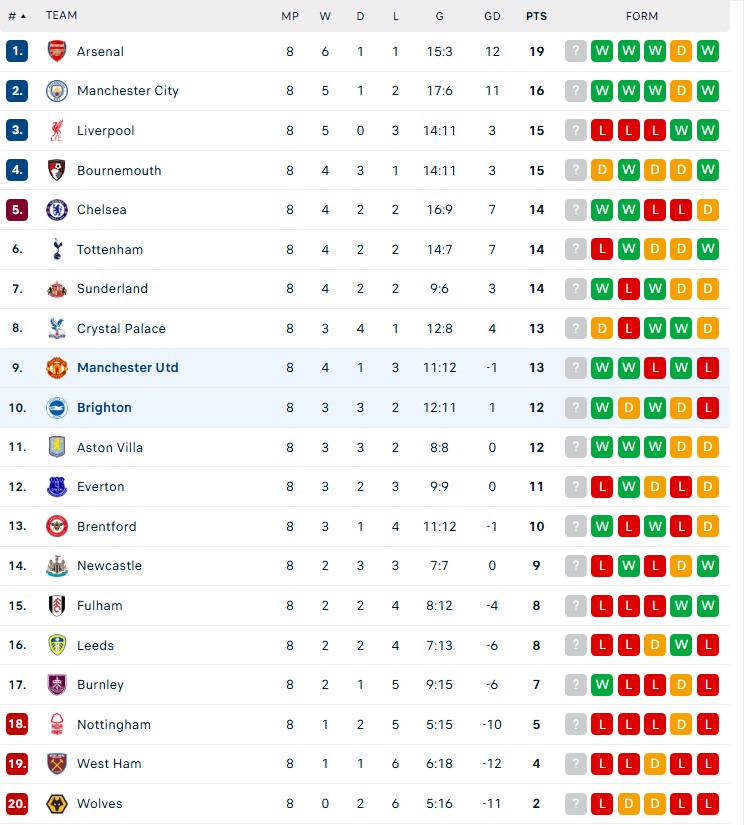Viewport: 744px width, 825px height.
Task: Click the Wolves club crest icon
Action: pyautogui.click(x=56, y=804)
